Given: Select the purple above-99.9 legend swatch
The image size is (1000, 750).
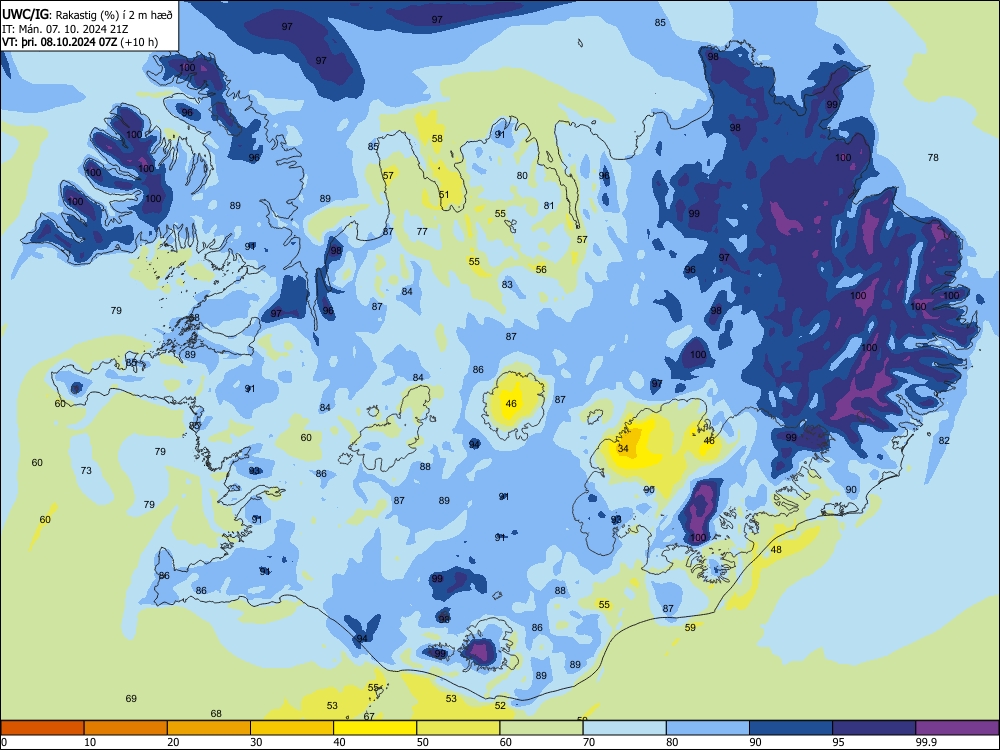Looking at the screenshot, I should tap(957, 728).
